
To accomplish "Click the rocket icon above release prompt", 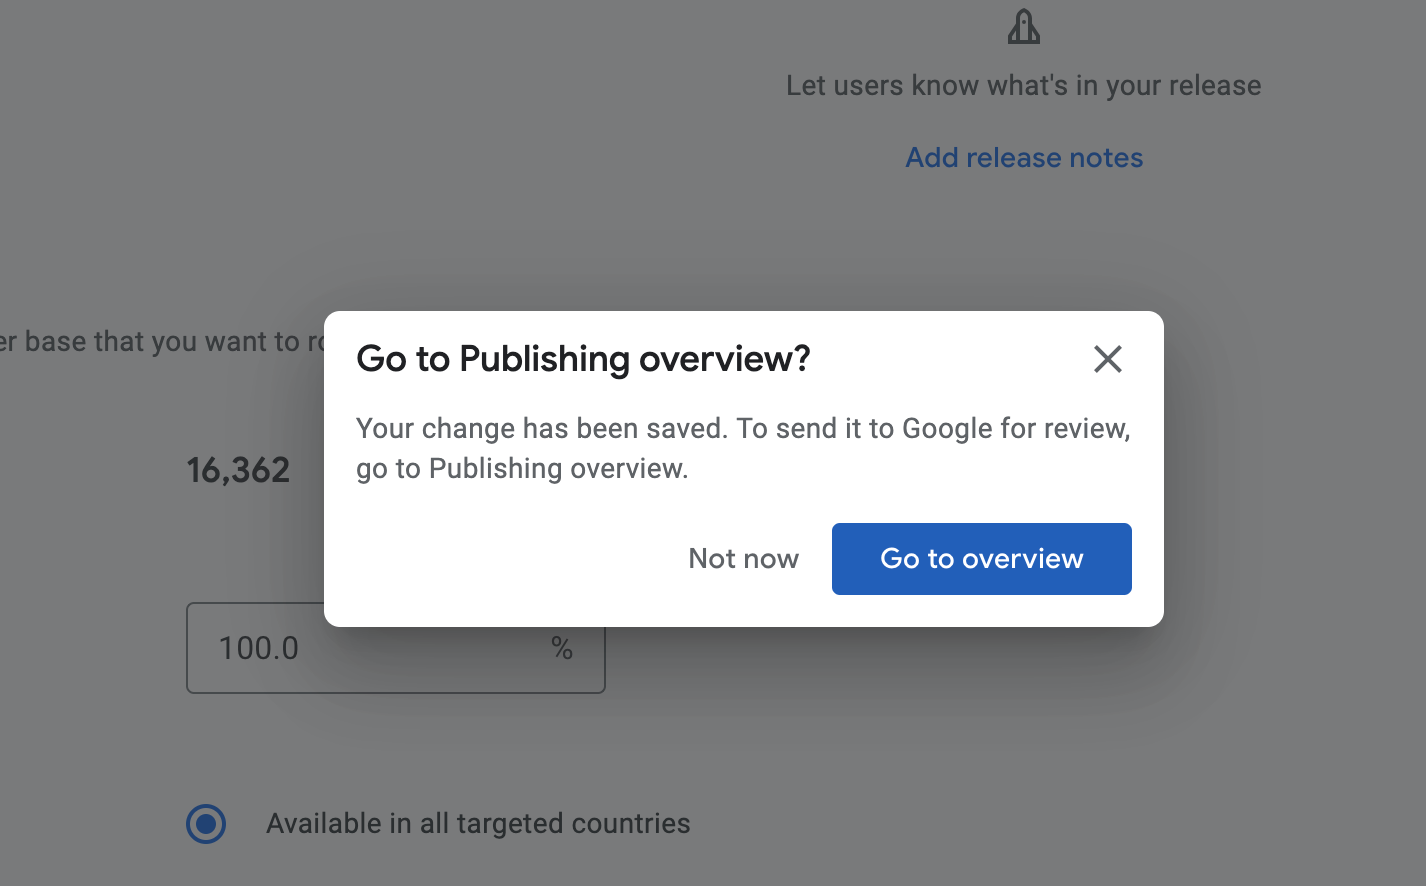I will [x=1023, y=27].
